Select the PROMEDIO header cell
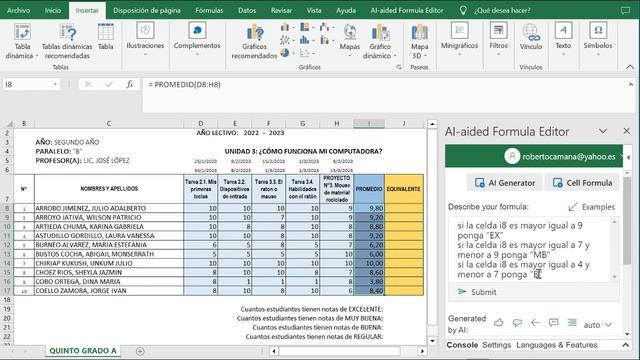This screenshot has height=360, width=640. point(369,189)
